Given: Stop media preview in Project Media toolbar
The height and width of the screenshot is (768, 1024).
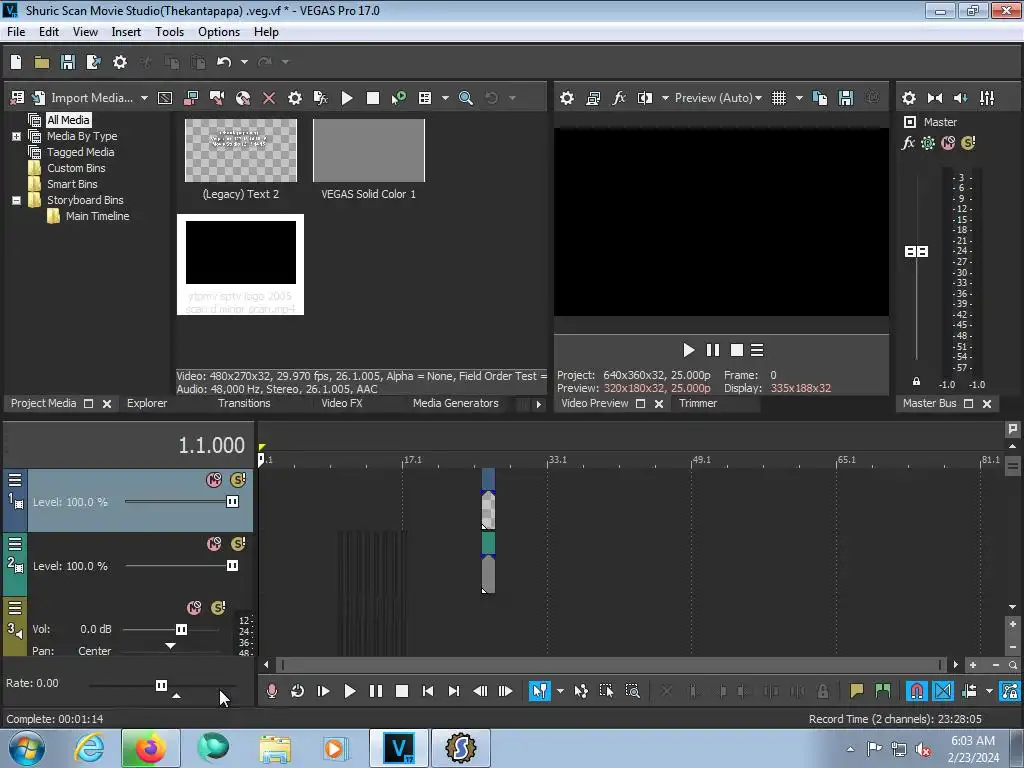Looking at the screenshot, I should point(373,98).
